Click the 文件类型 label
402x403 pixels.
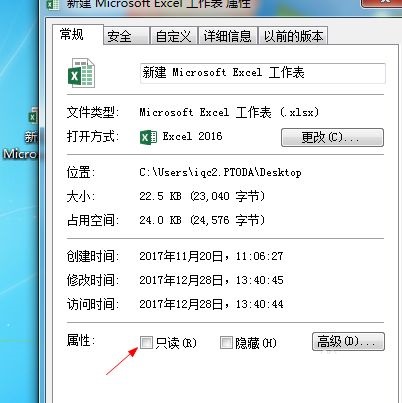point(93,113)
